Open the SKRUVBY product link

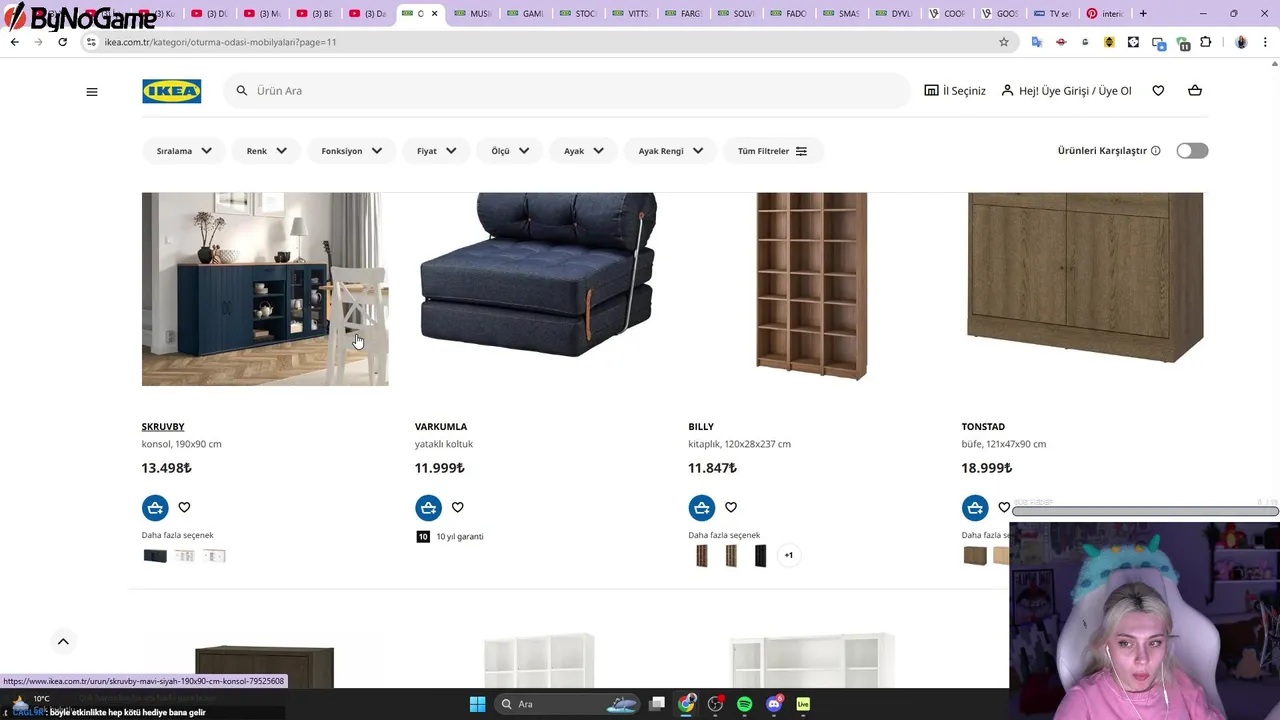point(163,427)
